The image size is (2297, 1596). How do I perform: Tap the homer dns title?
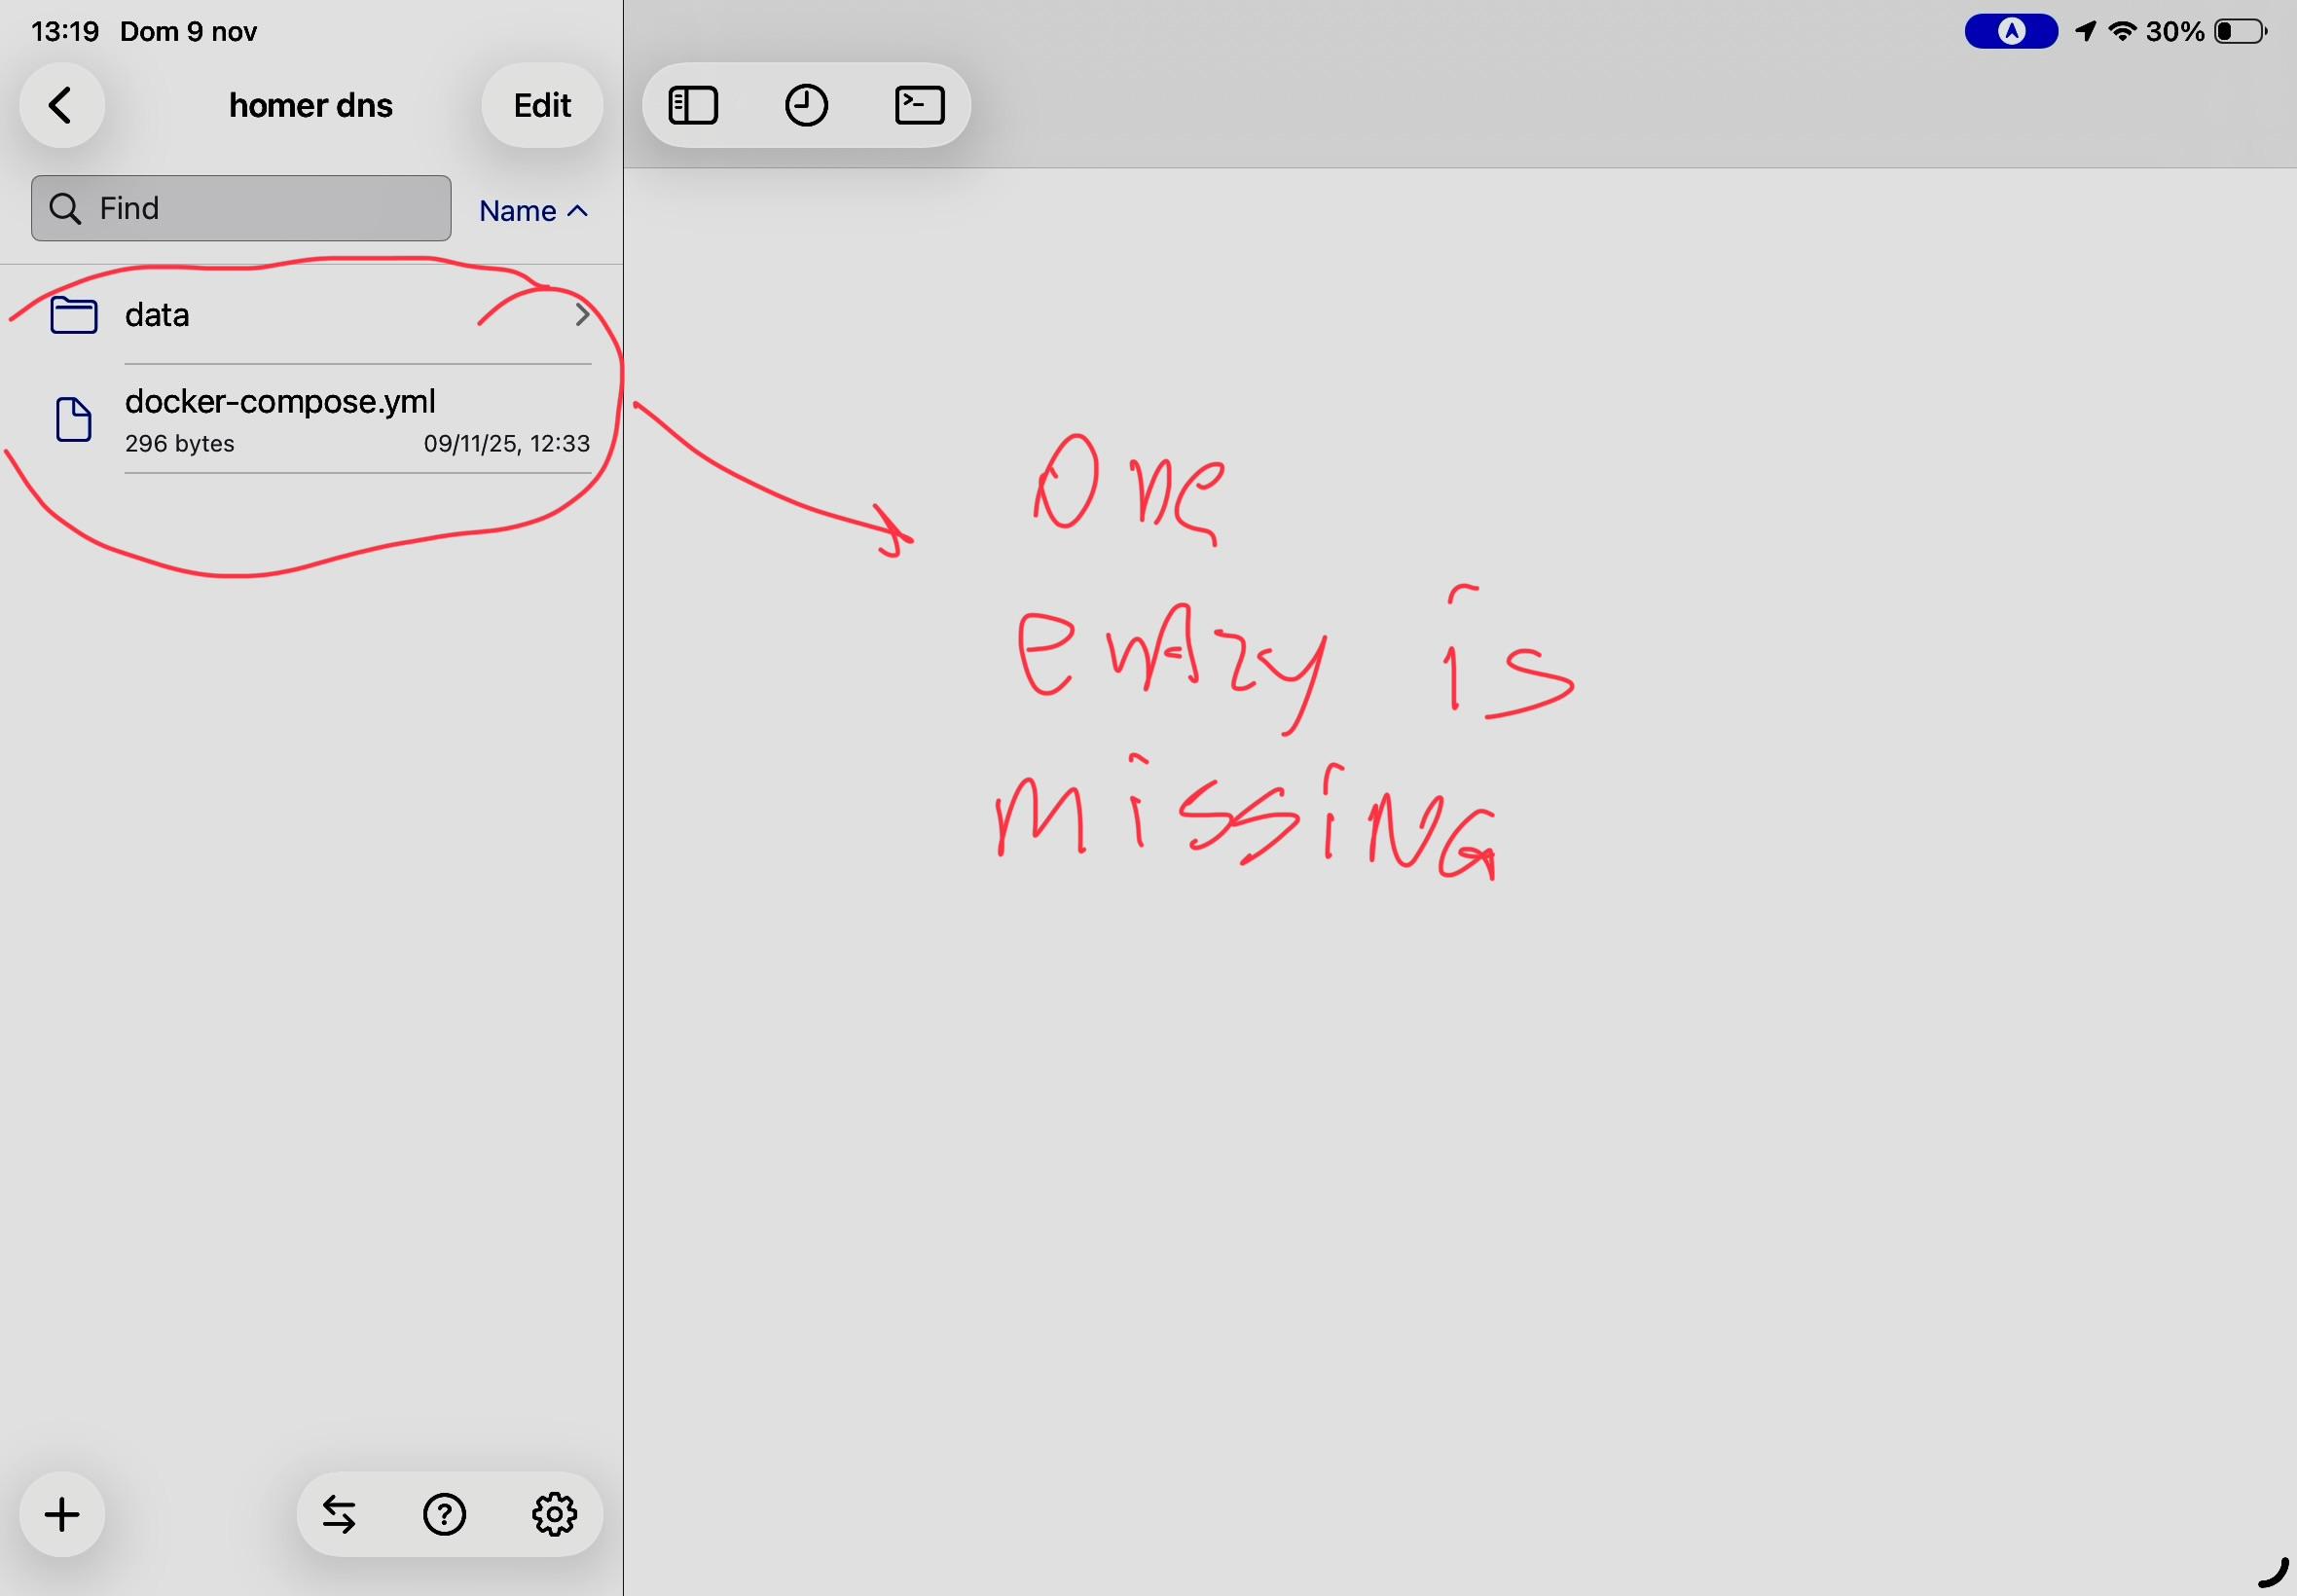click(310, 106)
